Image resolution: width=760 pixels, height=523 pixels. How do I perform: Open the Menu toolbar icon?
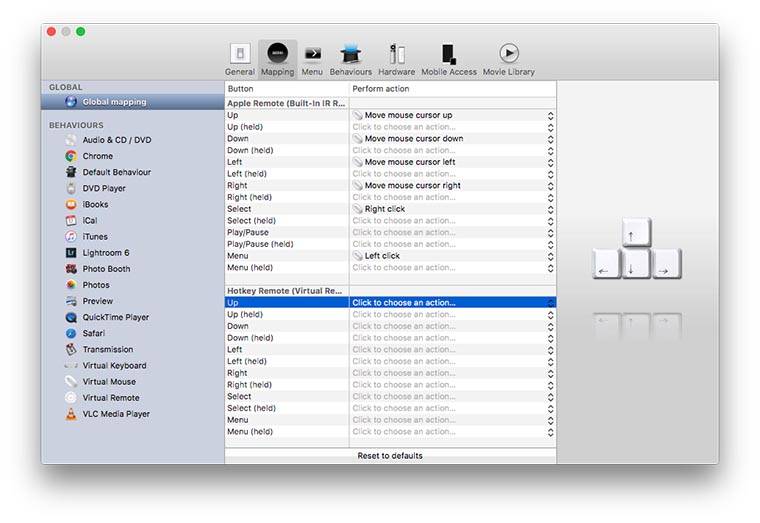[x=312, y=53]
